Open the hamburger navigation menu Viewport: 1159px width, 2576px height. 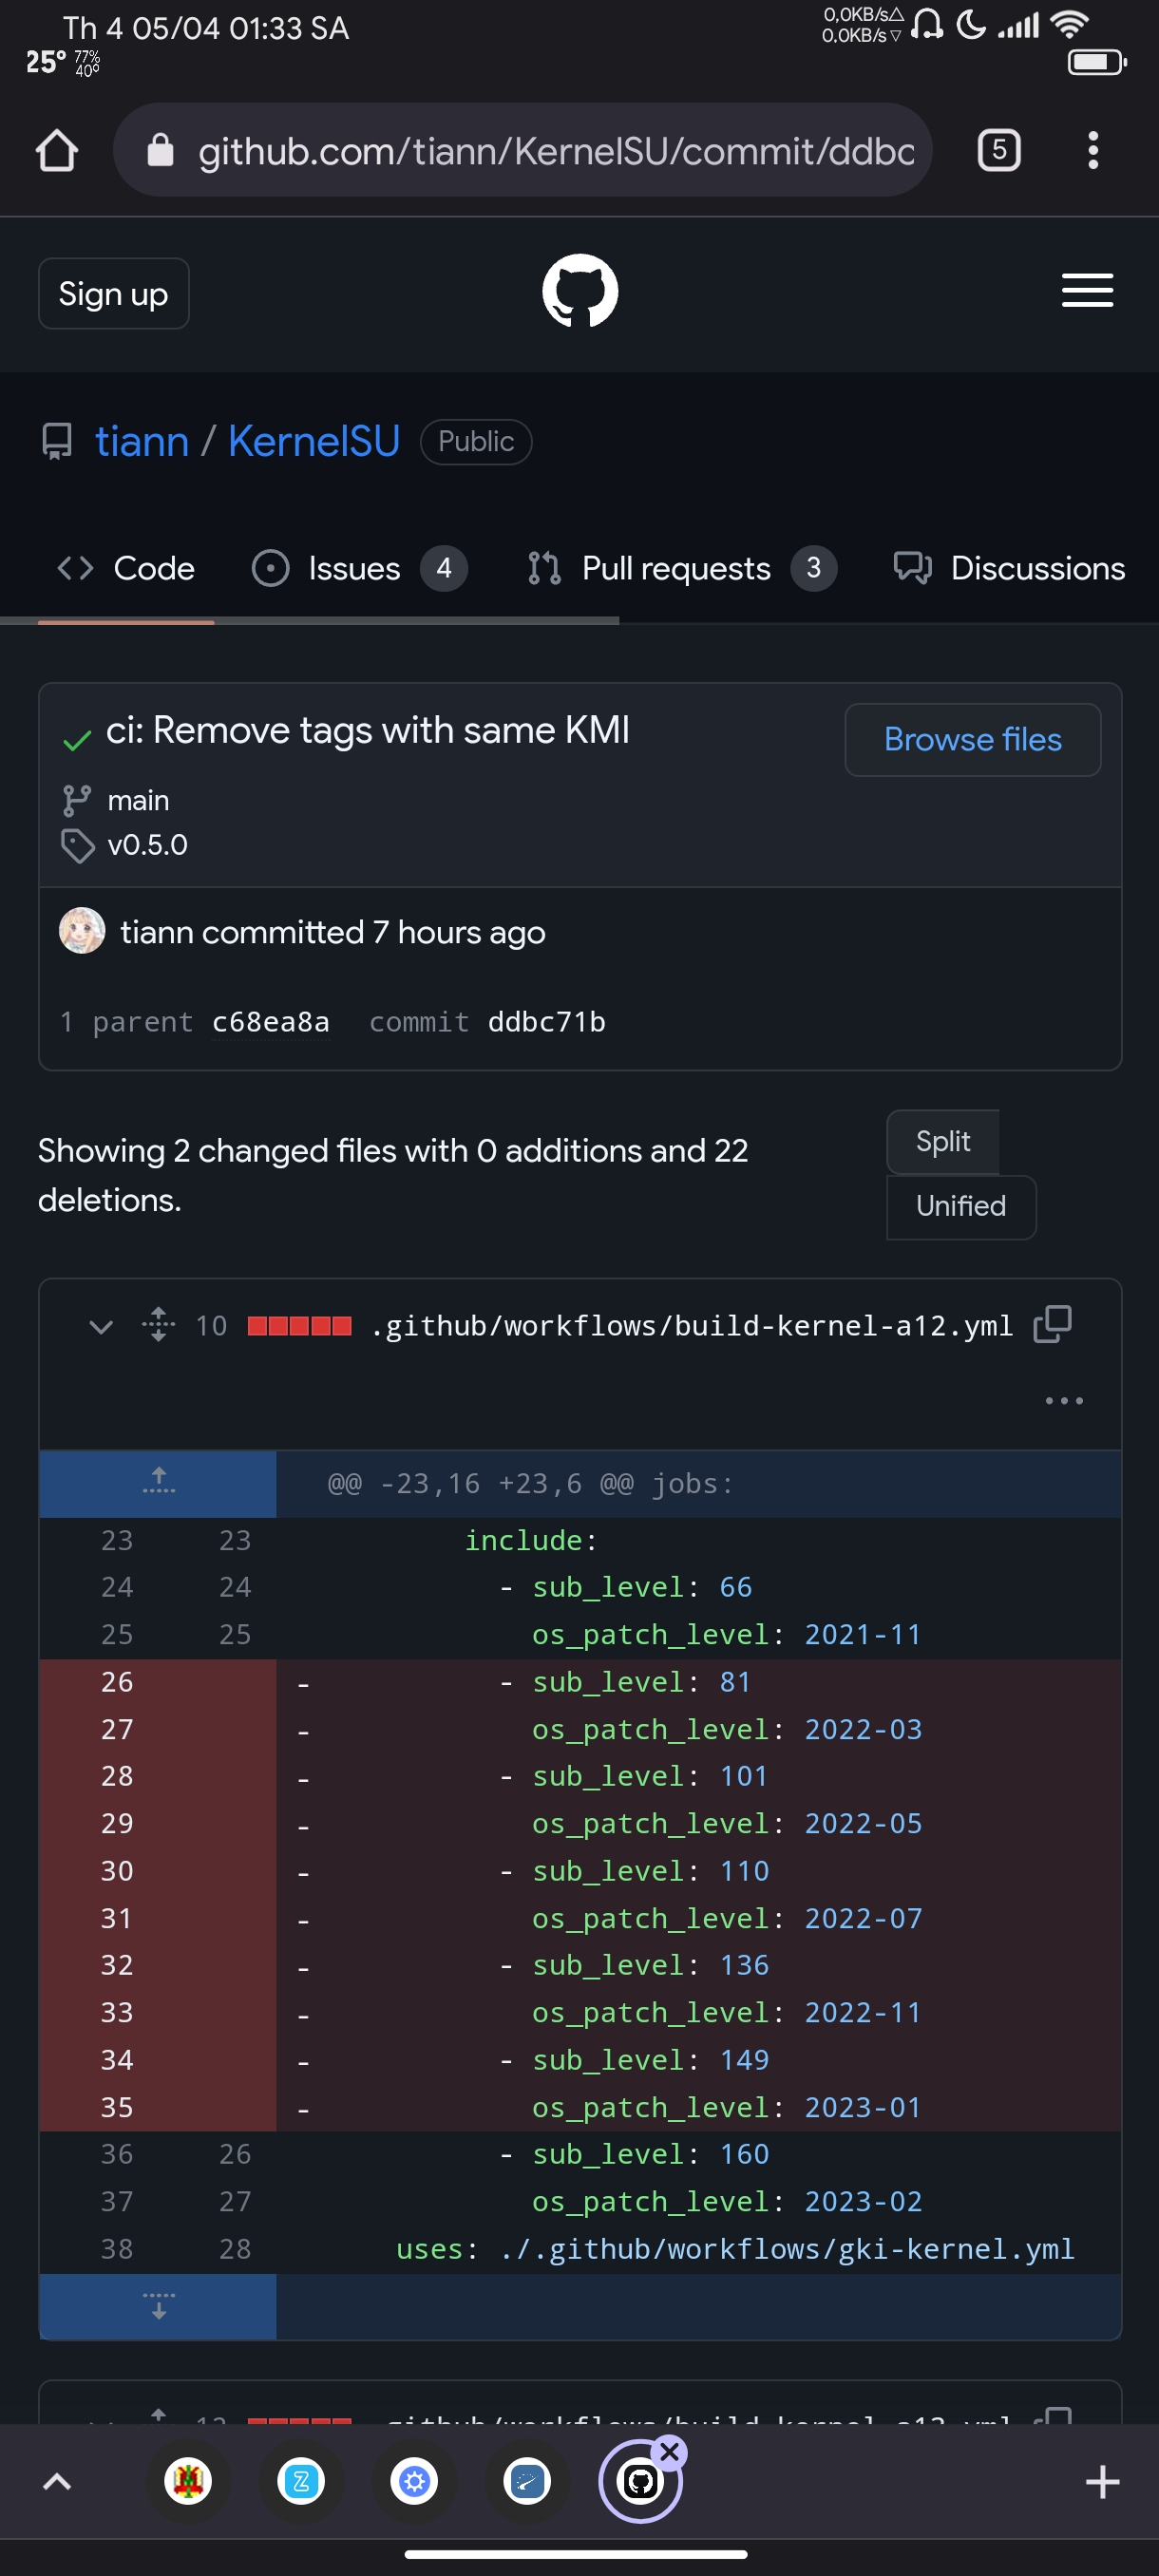[1086, 291]
